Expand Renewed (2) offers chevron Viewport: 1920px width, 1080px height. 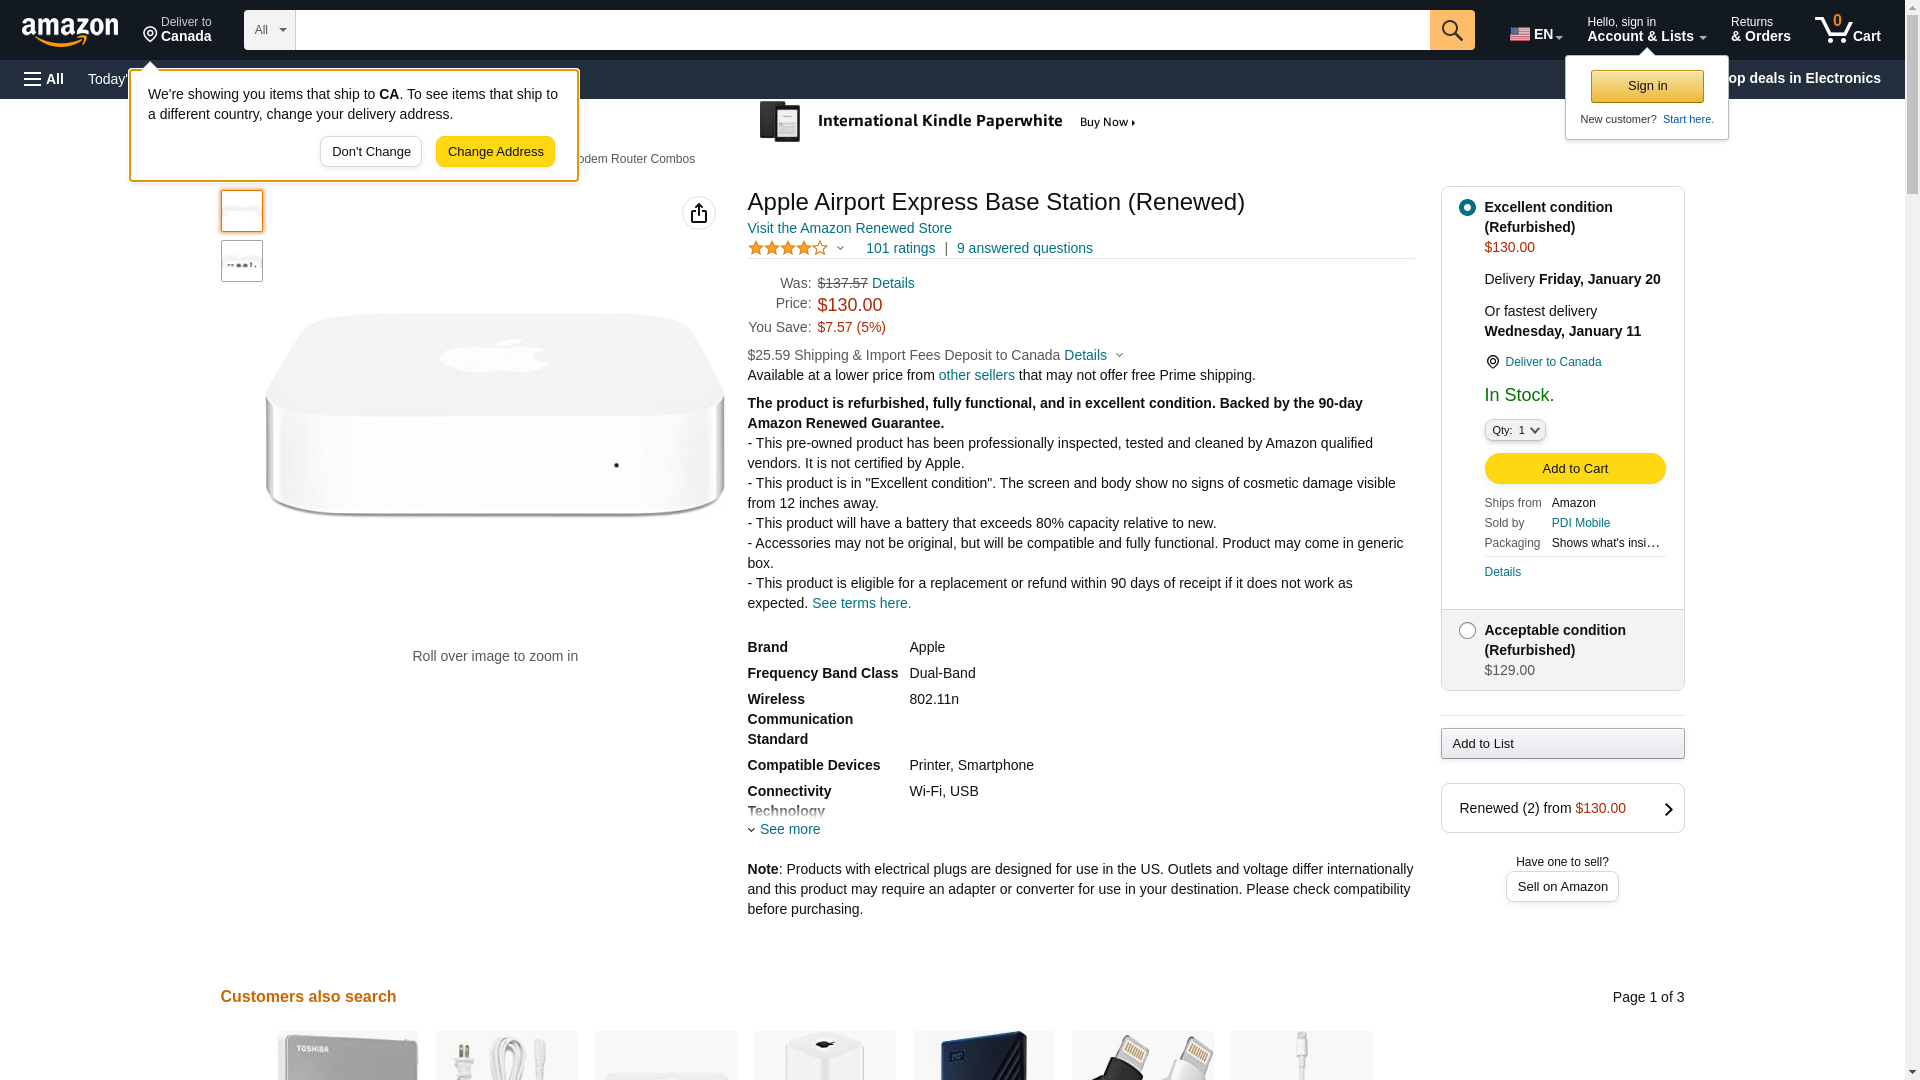1668,809
